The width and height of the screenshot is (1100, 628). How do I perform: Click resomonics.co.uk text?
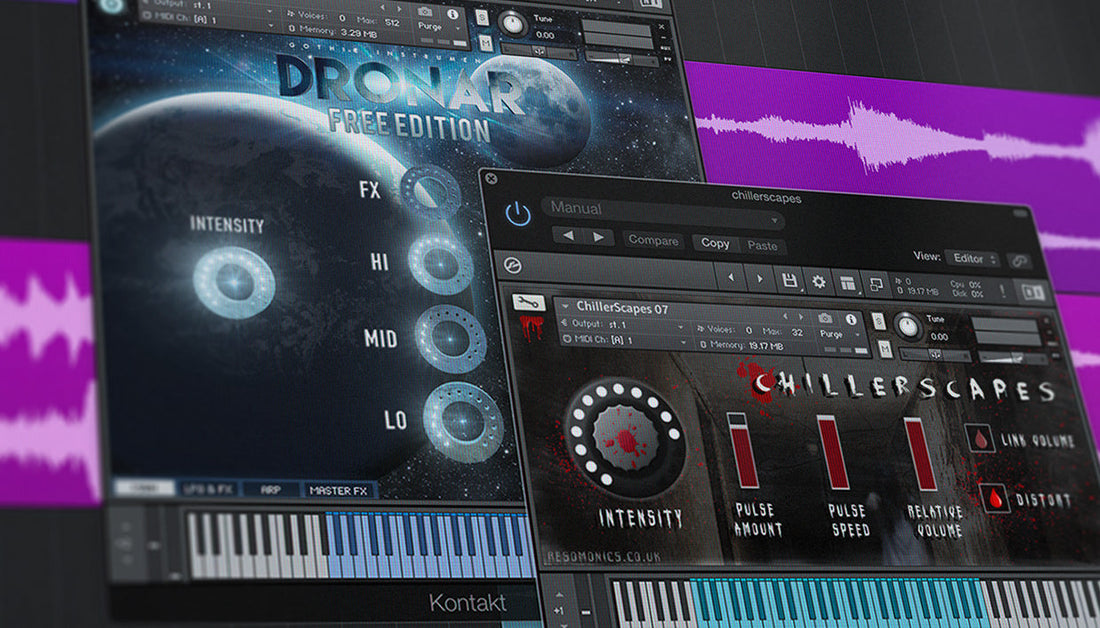pyautogui.click(x=603, y=556)
